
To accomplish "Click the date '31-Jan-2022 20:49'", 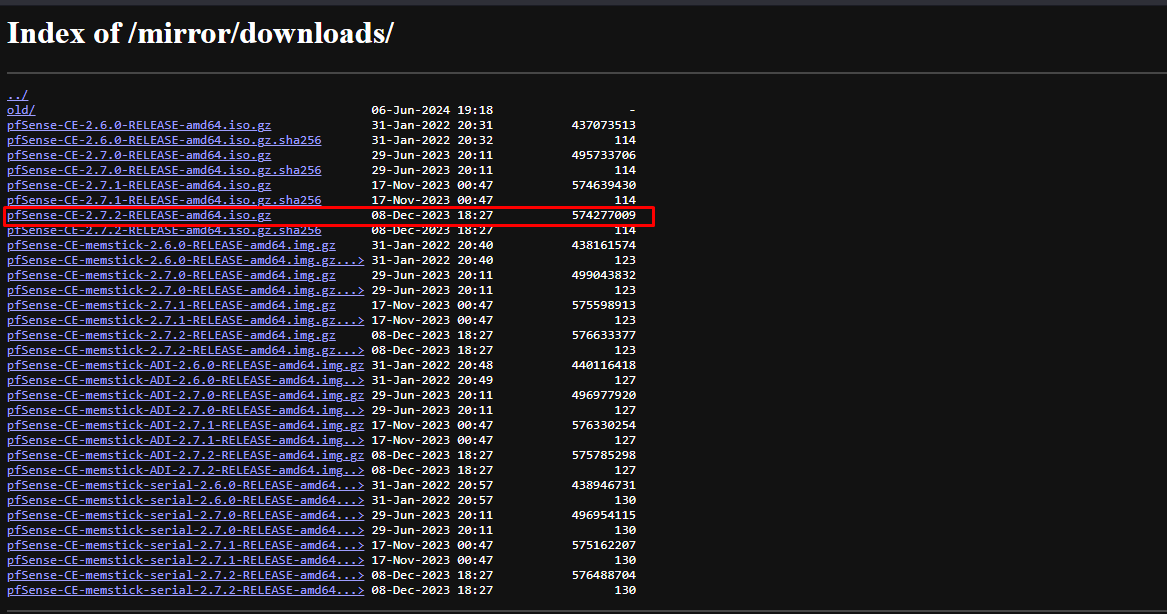I will (x=432, y=380).
